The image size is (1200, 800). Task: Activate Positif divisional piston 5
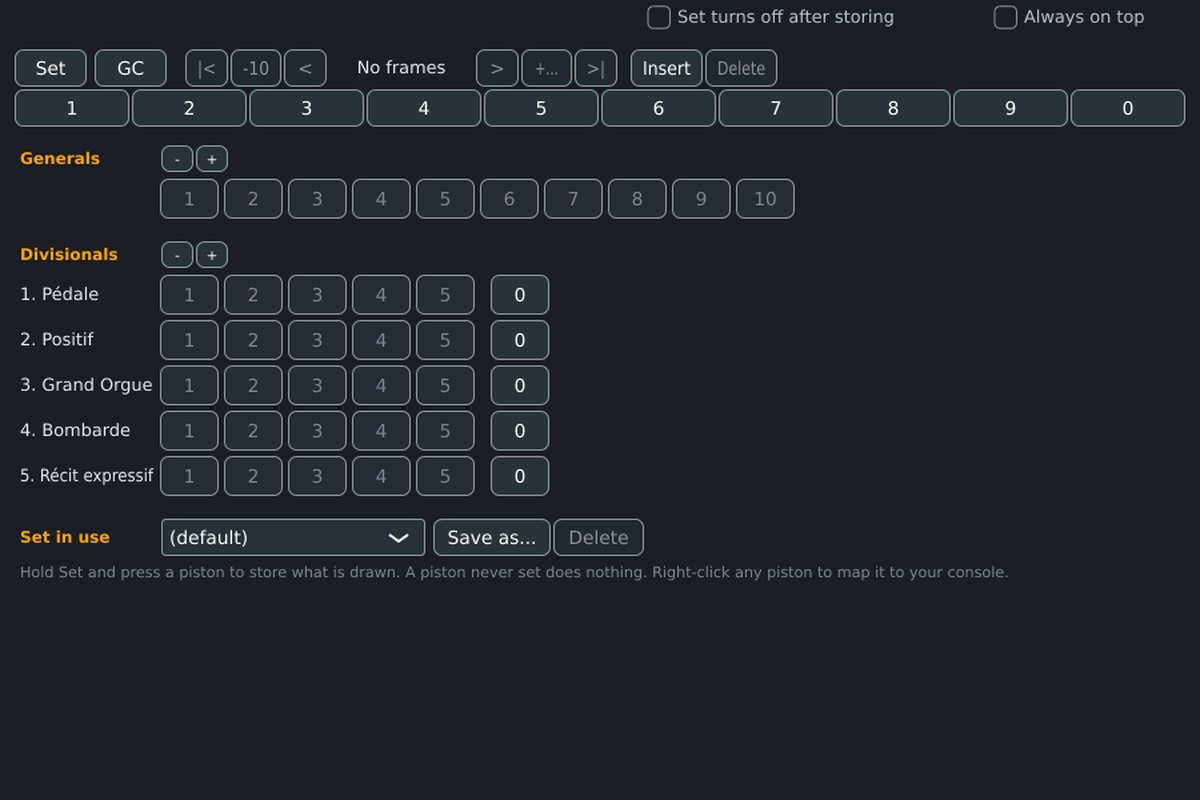coord(445,340)
